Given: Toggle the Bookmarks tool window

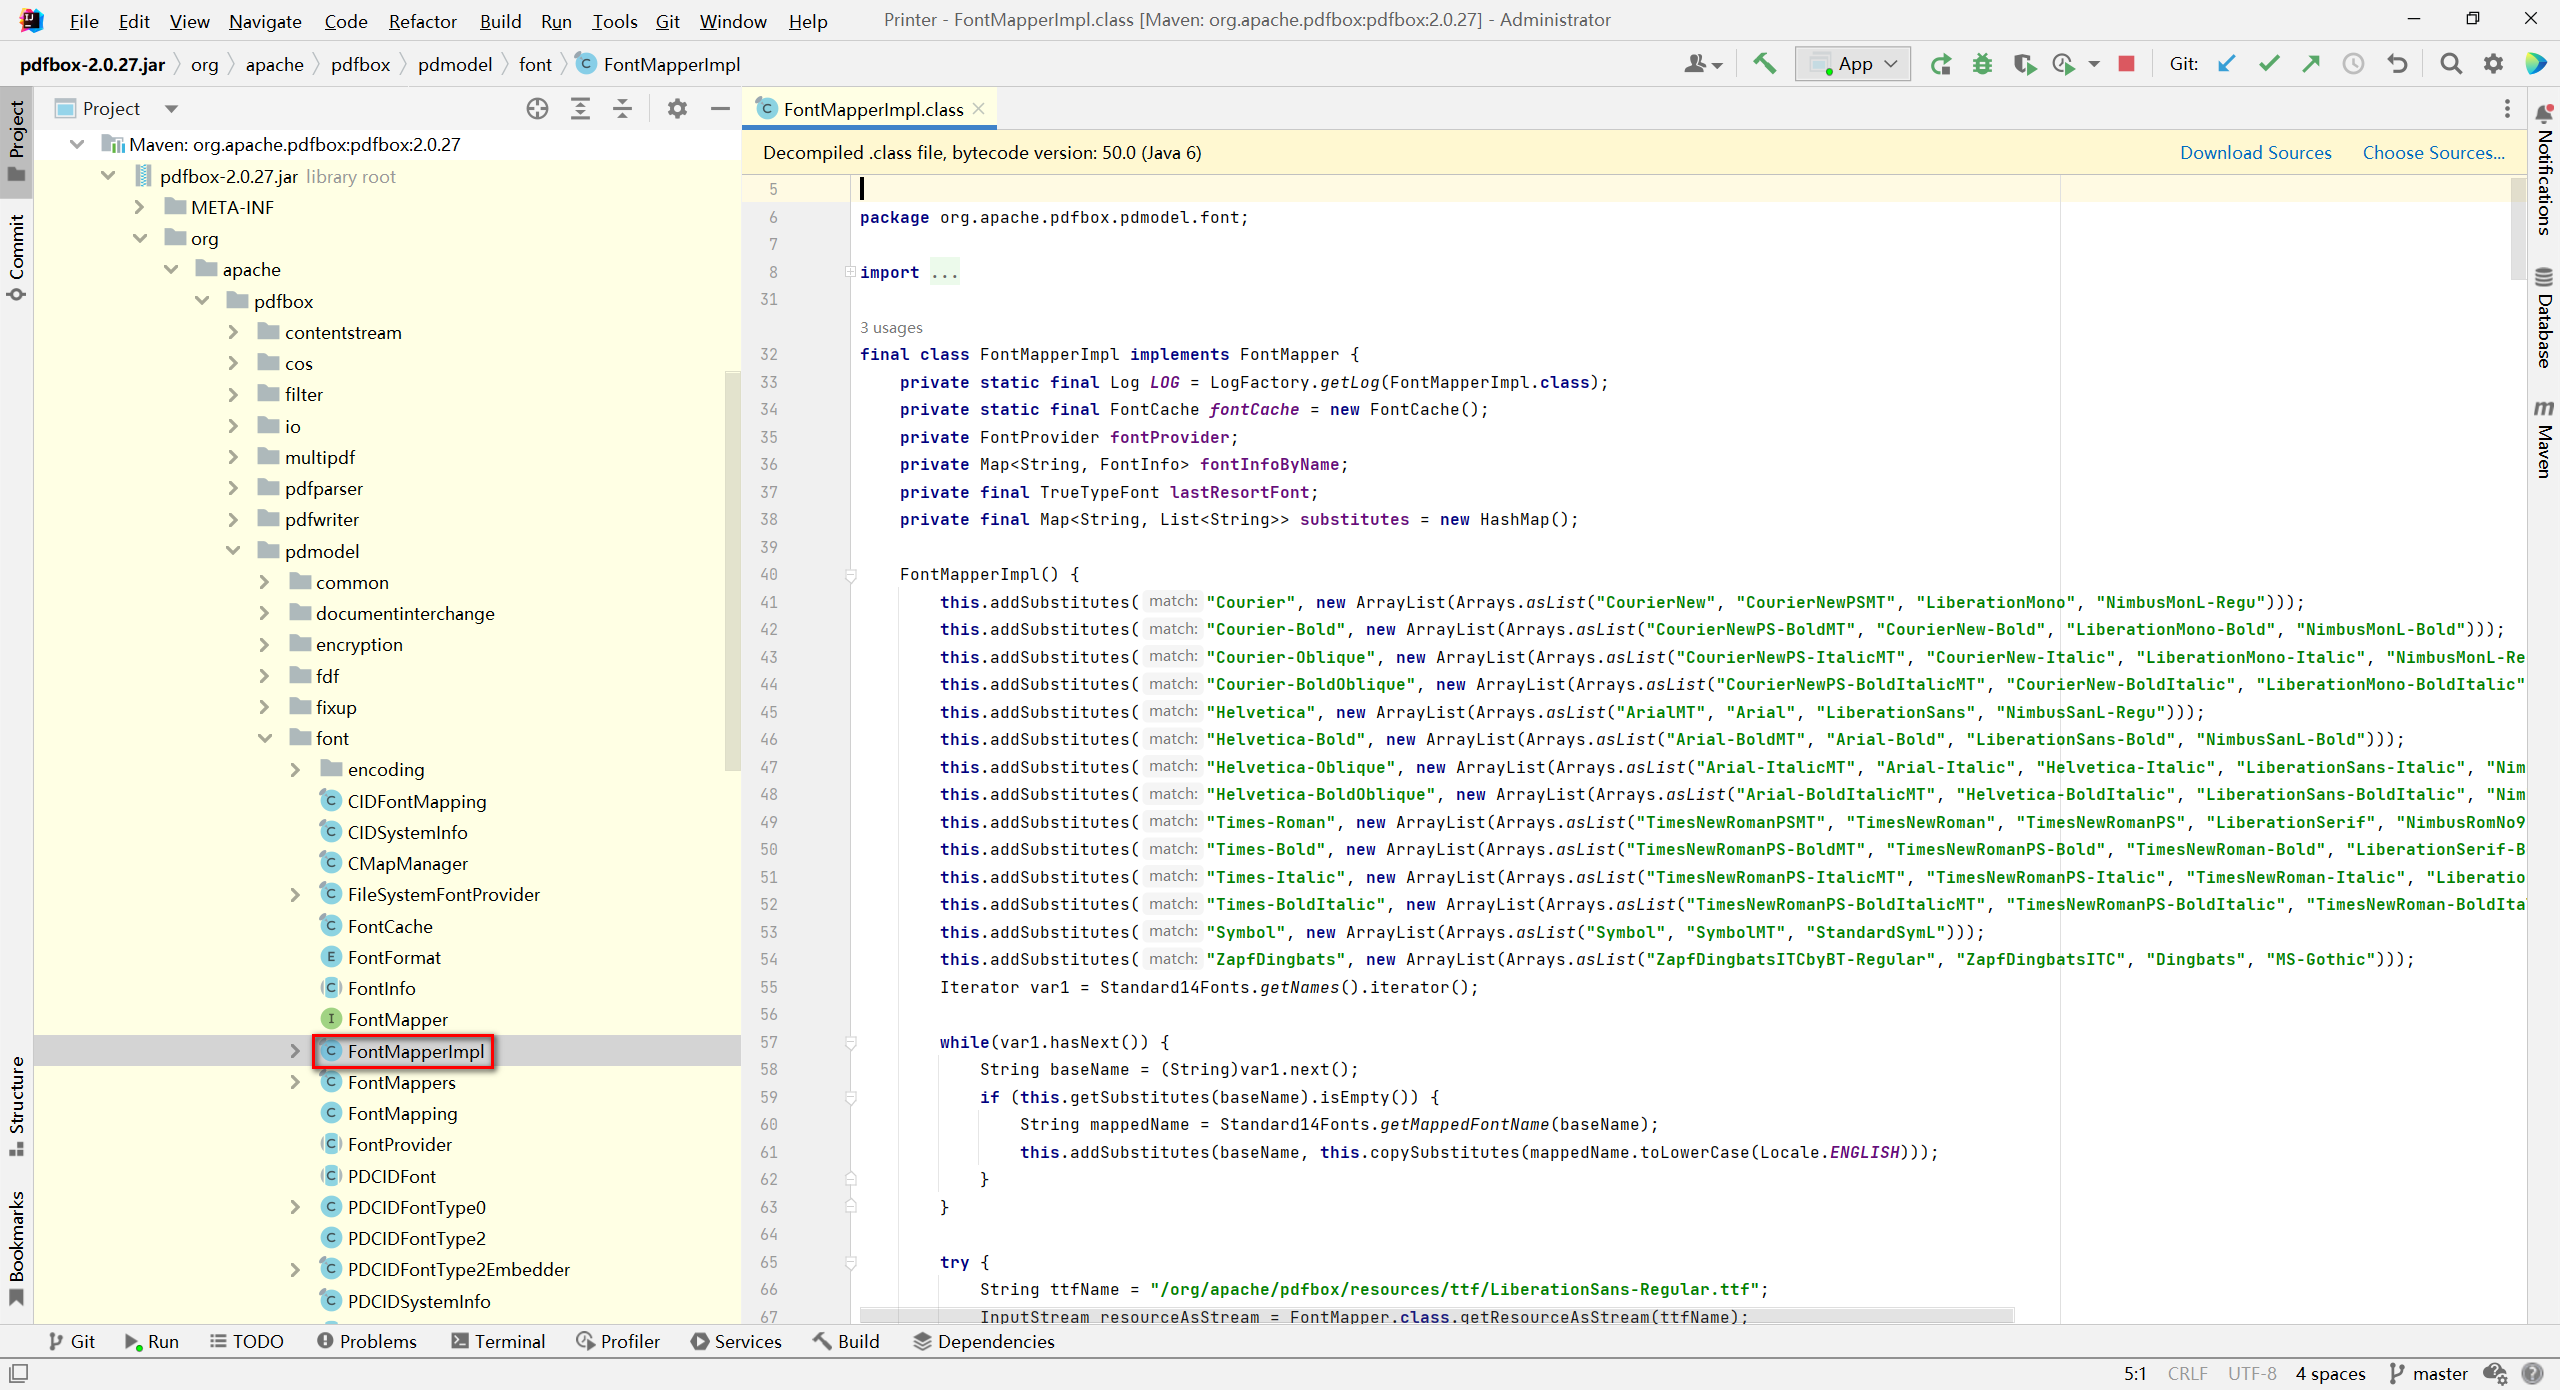Looking at the screenshot, I should [x=16, y=1246].
